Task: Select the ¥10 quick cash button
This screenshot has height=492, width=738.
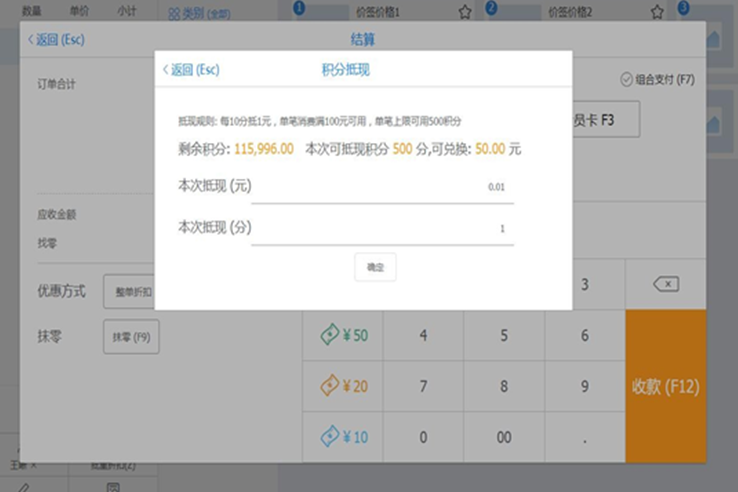Action: coord(343,436)
